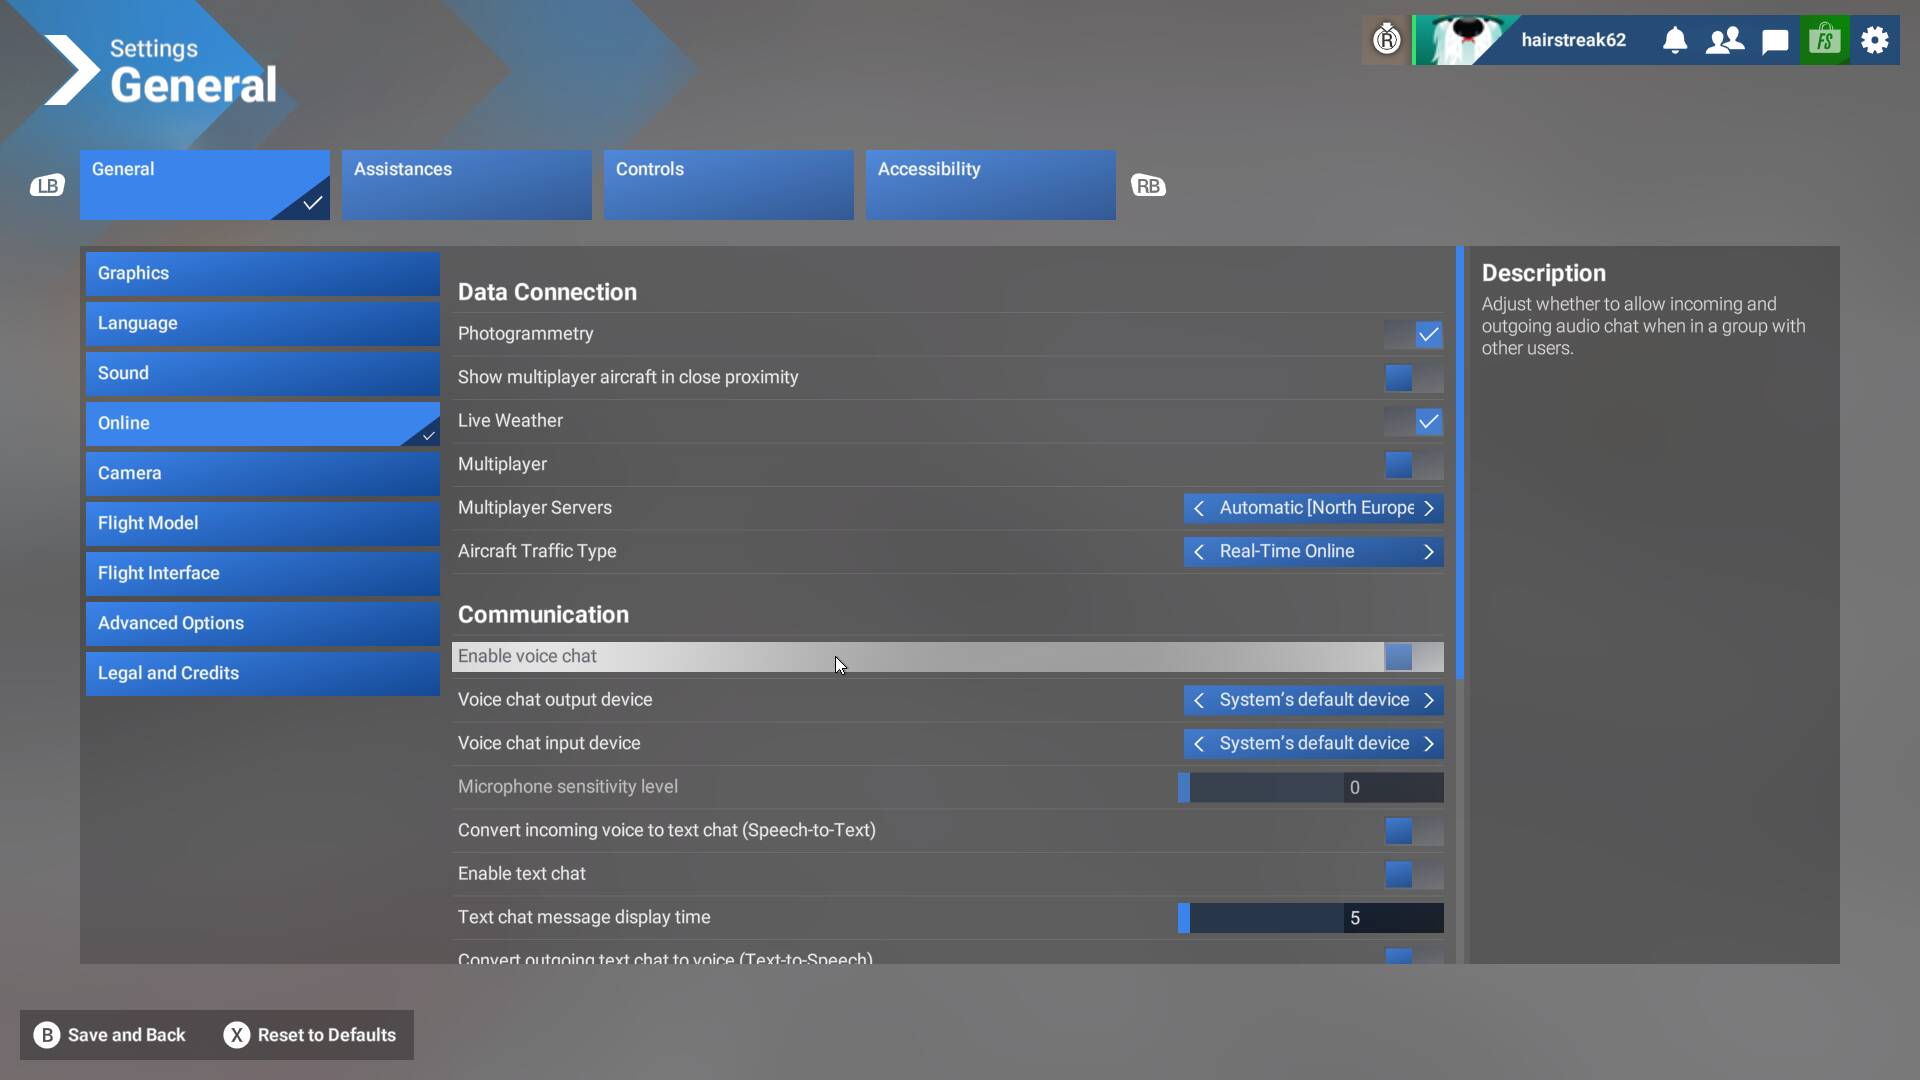Click the settings gear icon

[x=1875, y=40]
